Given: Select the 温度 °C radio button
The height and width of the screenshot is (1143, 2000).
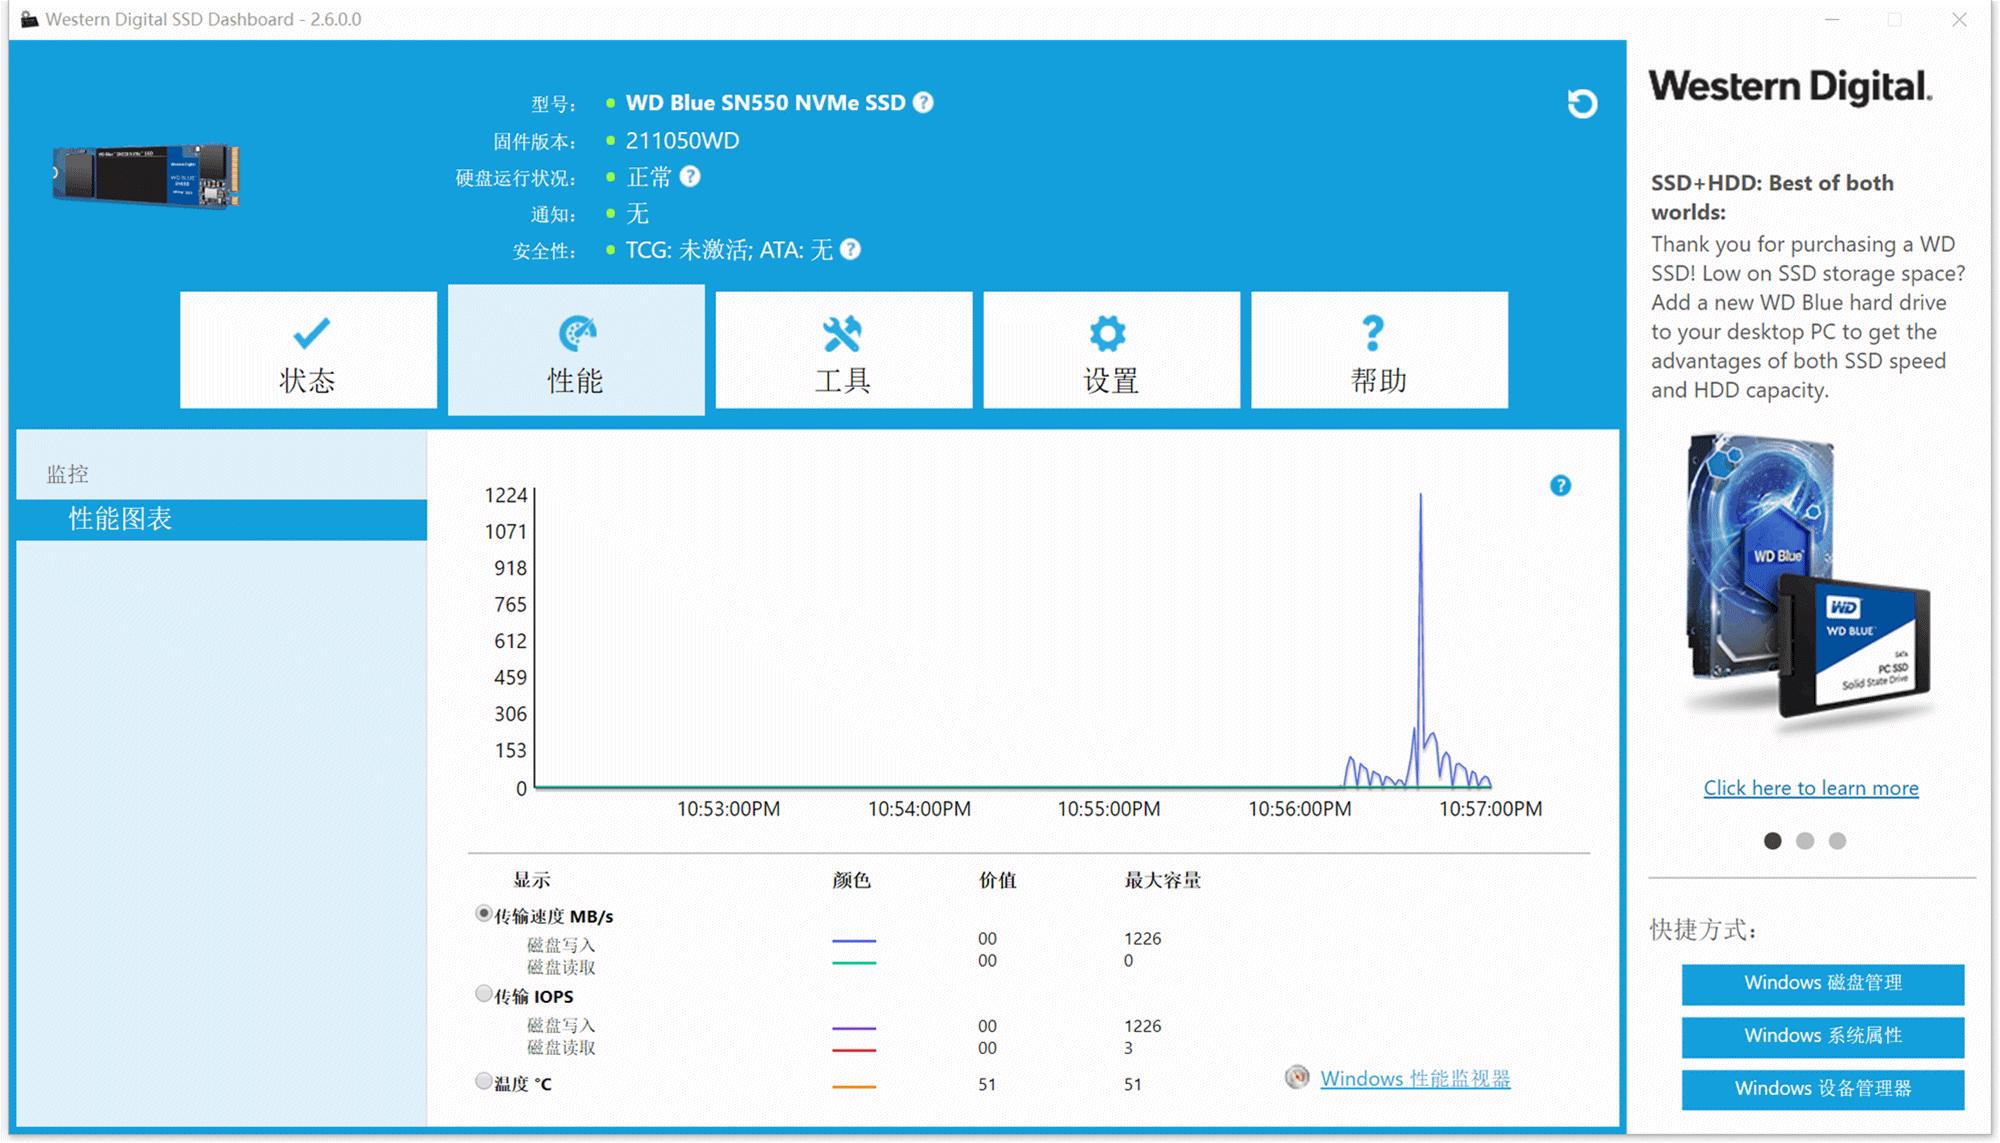Looking at the screenshot, I should tap(484, 1081).
